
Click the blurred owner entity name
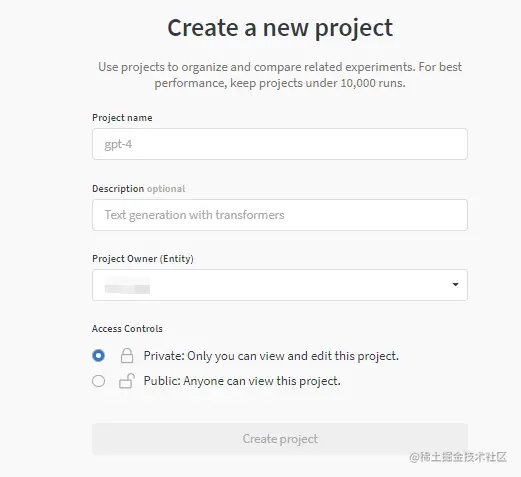click(127, 286)
